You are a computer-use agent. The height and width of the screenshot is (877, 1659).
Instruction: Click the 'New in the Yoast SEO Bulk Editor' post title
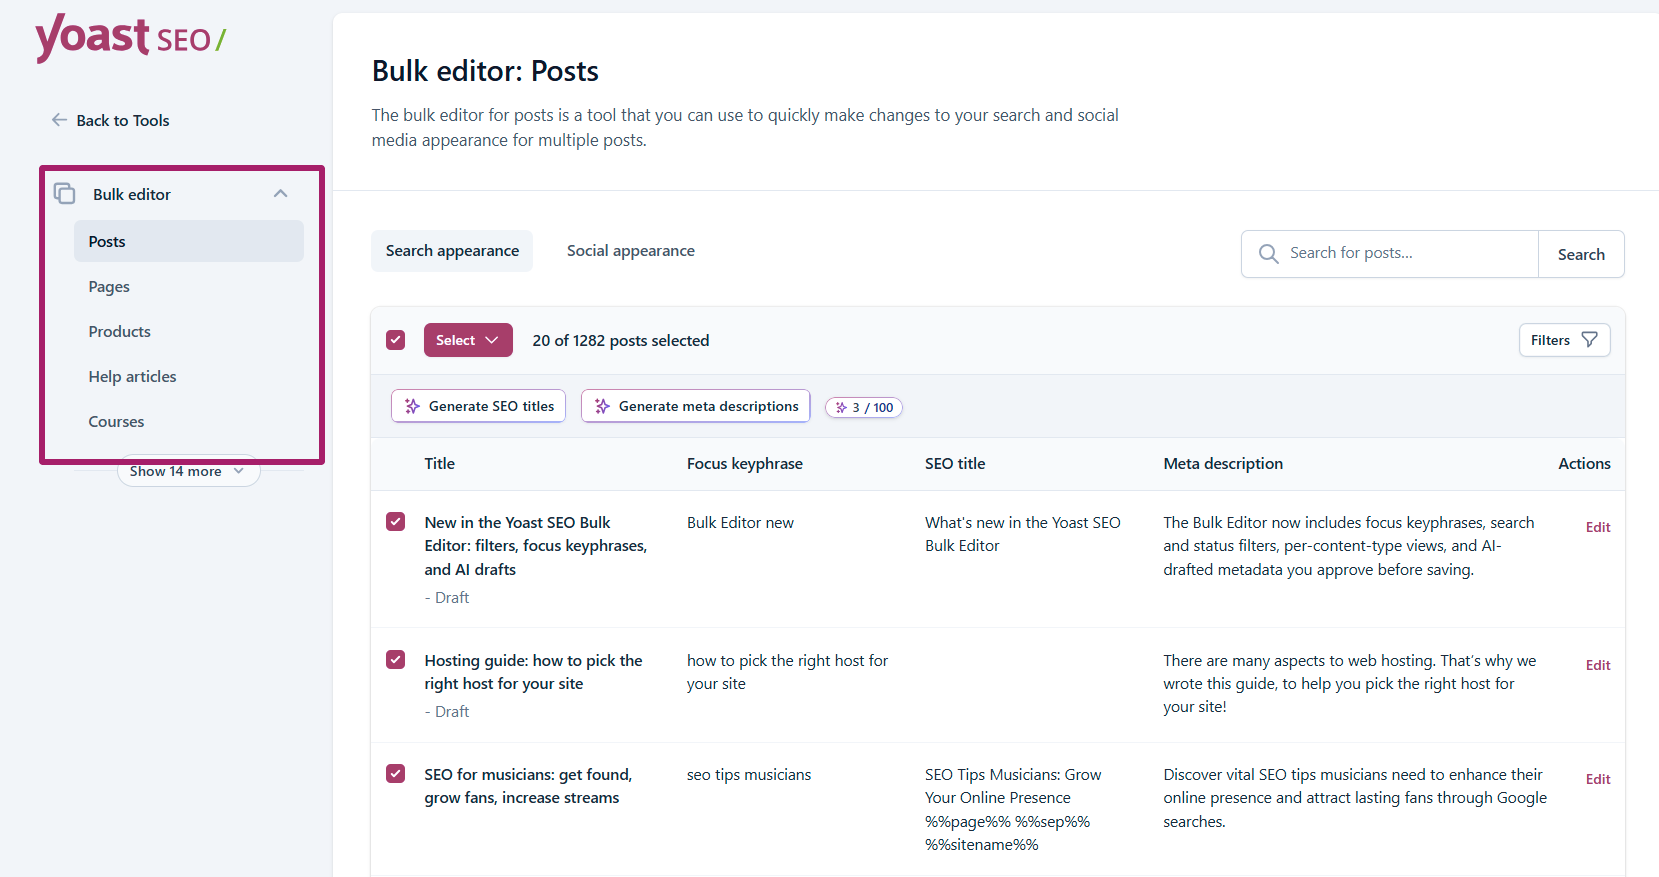[536, 546]
